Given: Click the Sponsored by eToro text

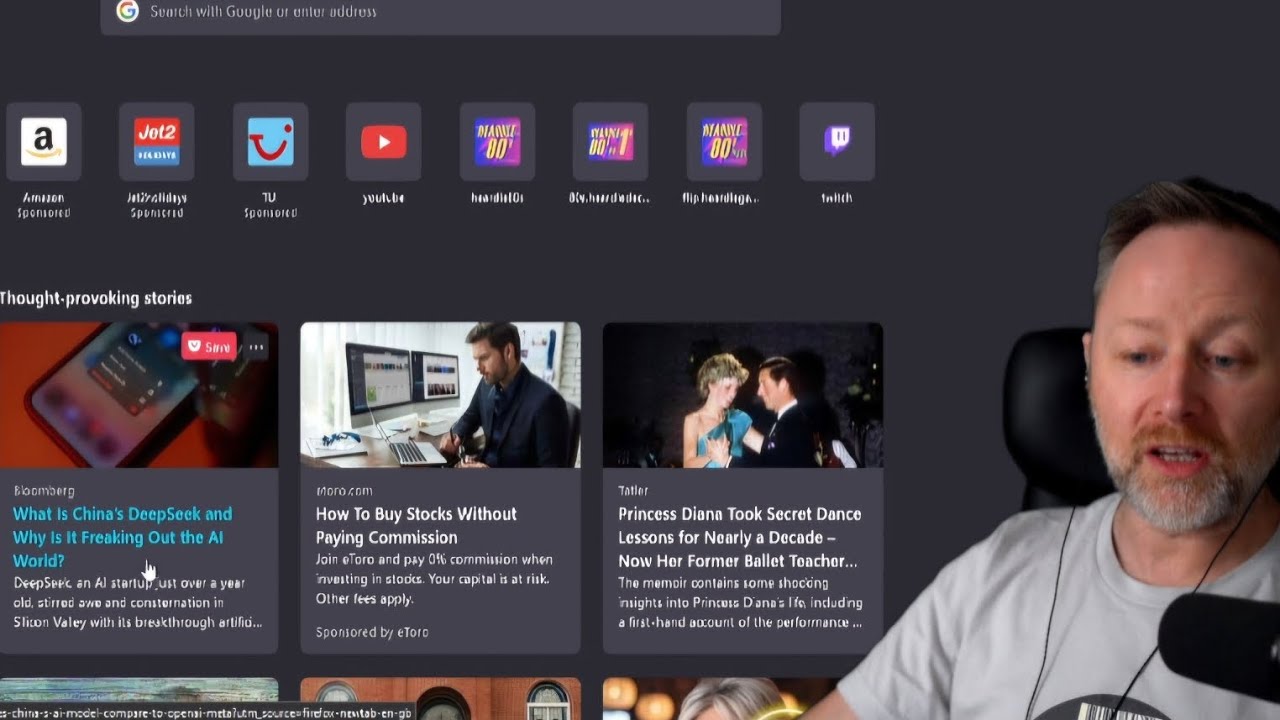Looking at the screenshot, I should pos(372,632).
